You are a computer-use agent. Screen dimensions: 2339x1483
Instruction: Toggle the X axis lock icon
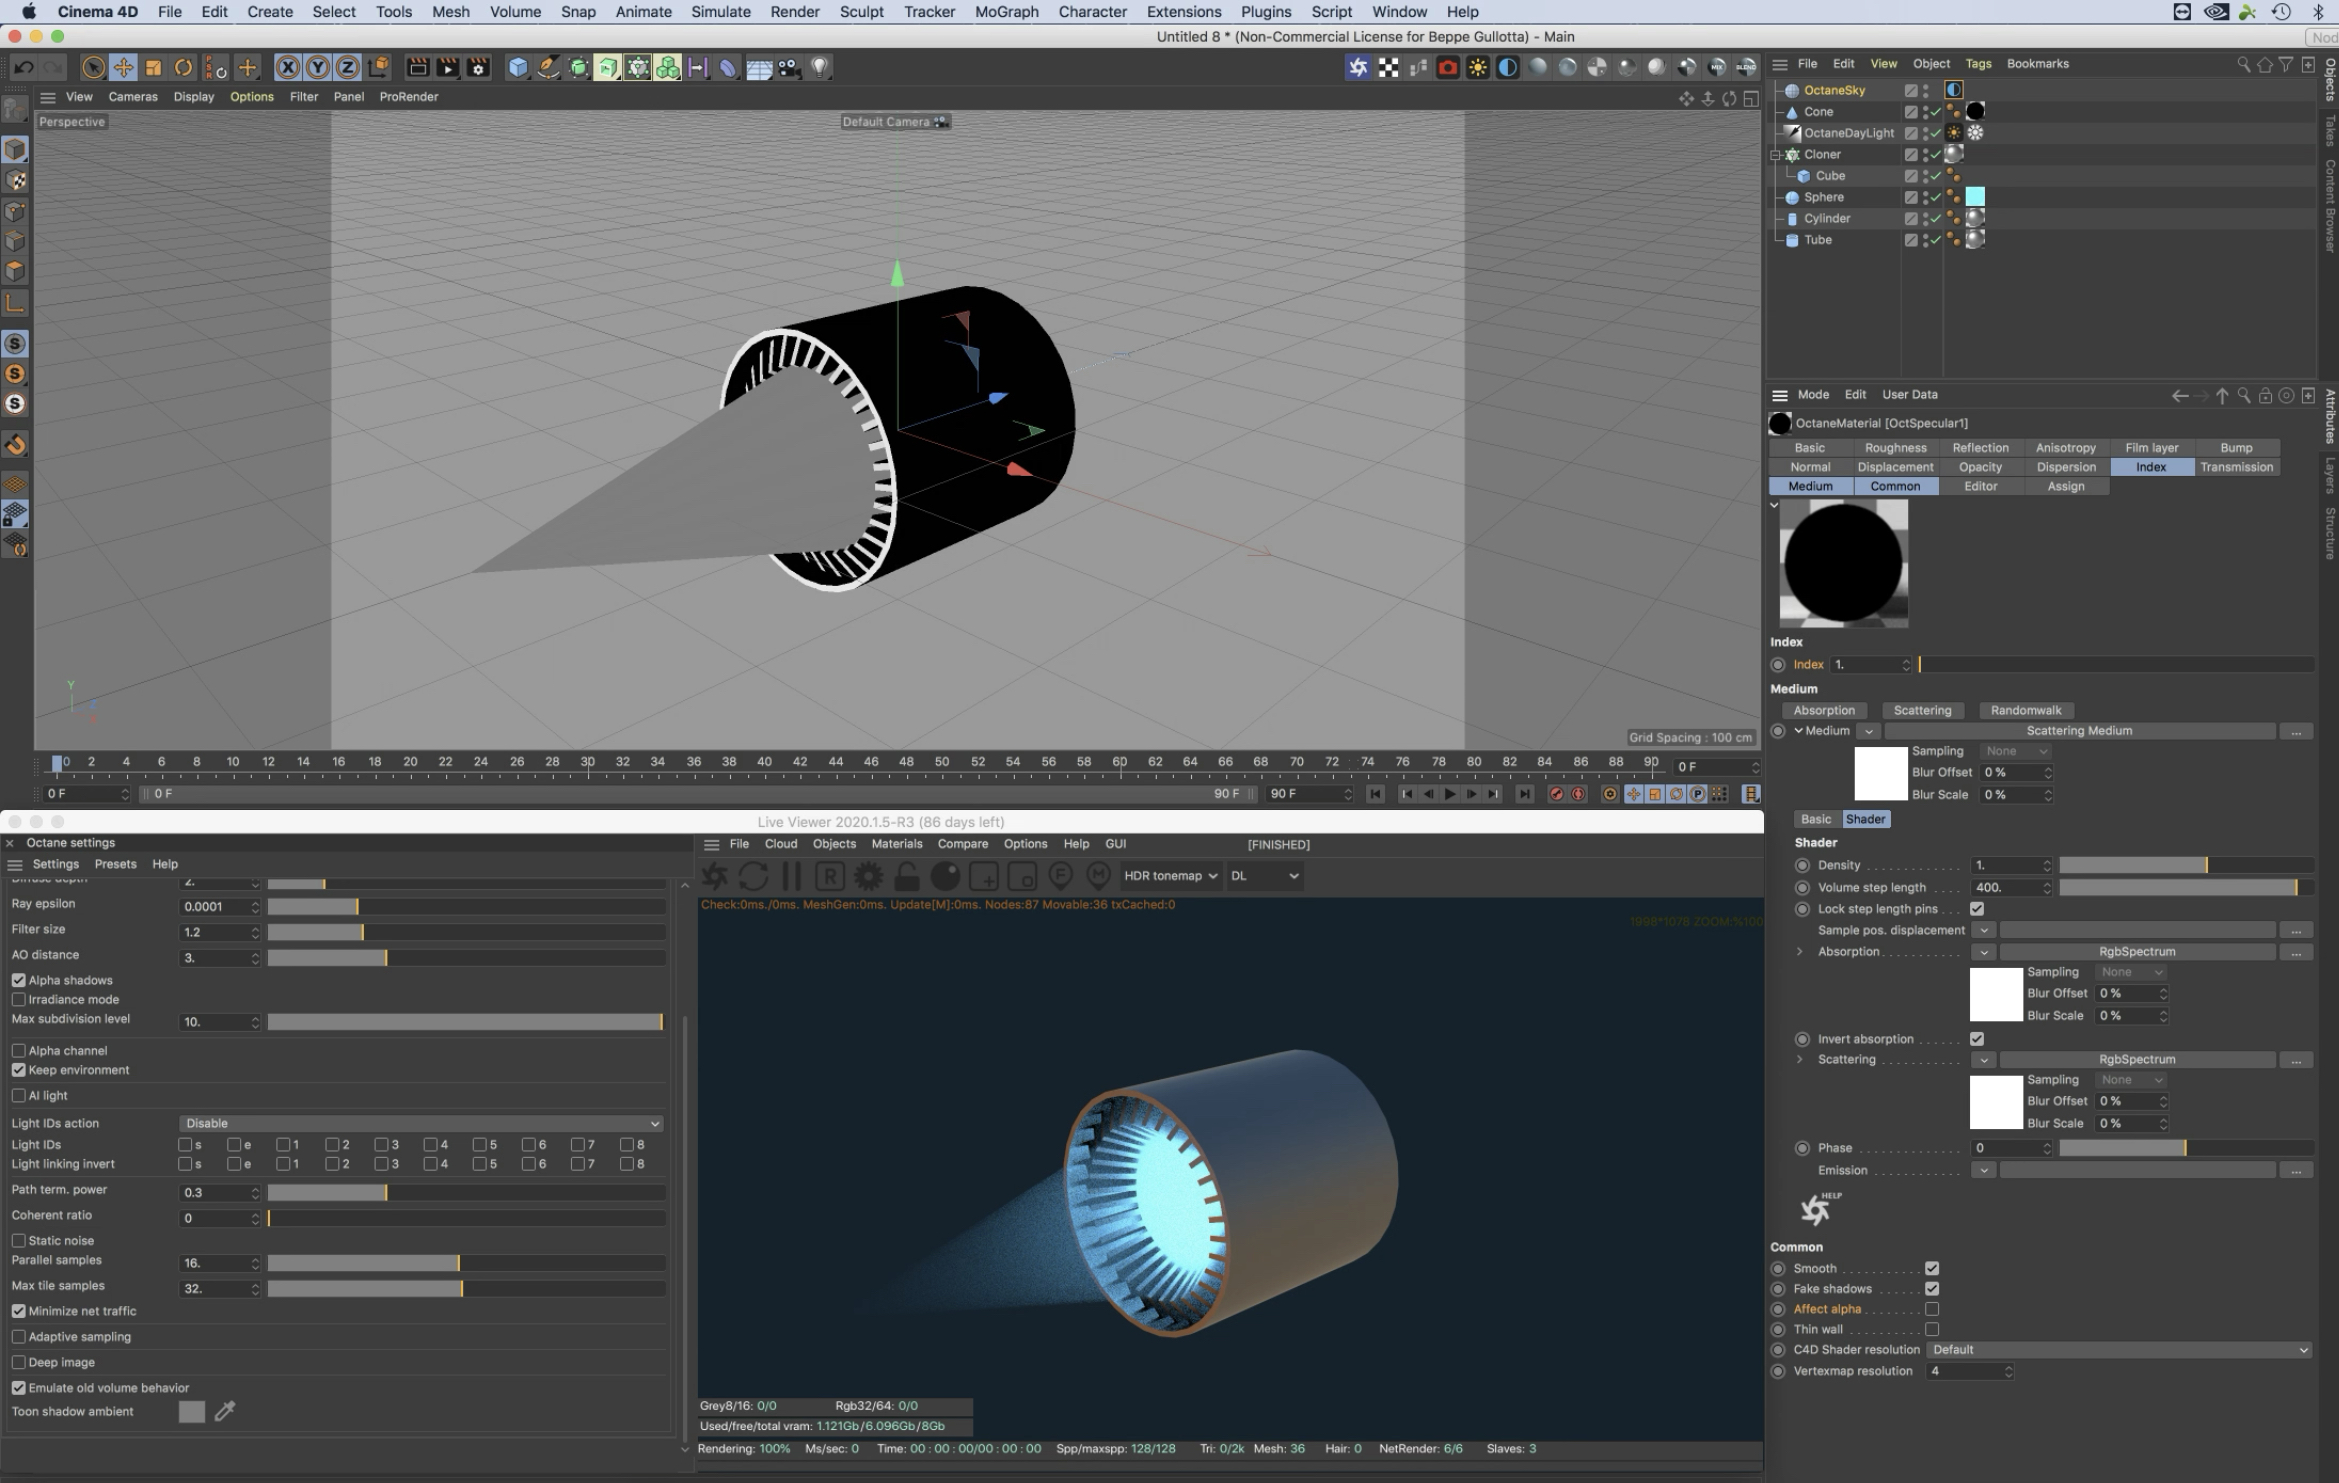(x=287, y=67)
